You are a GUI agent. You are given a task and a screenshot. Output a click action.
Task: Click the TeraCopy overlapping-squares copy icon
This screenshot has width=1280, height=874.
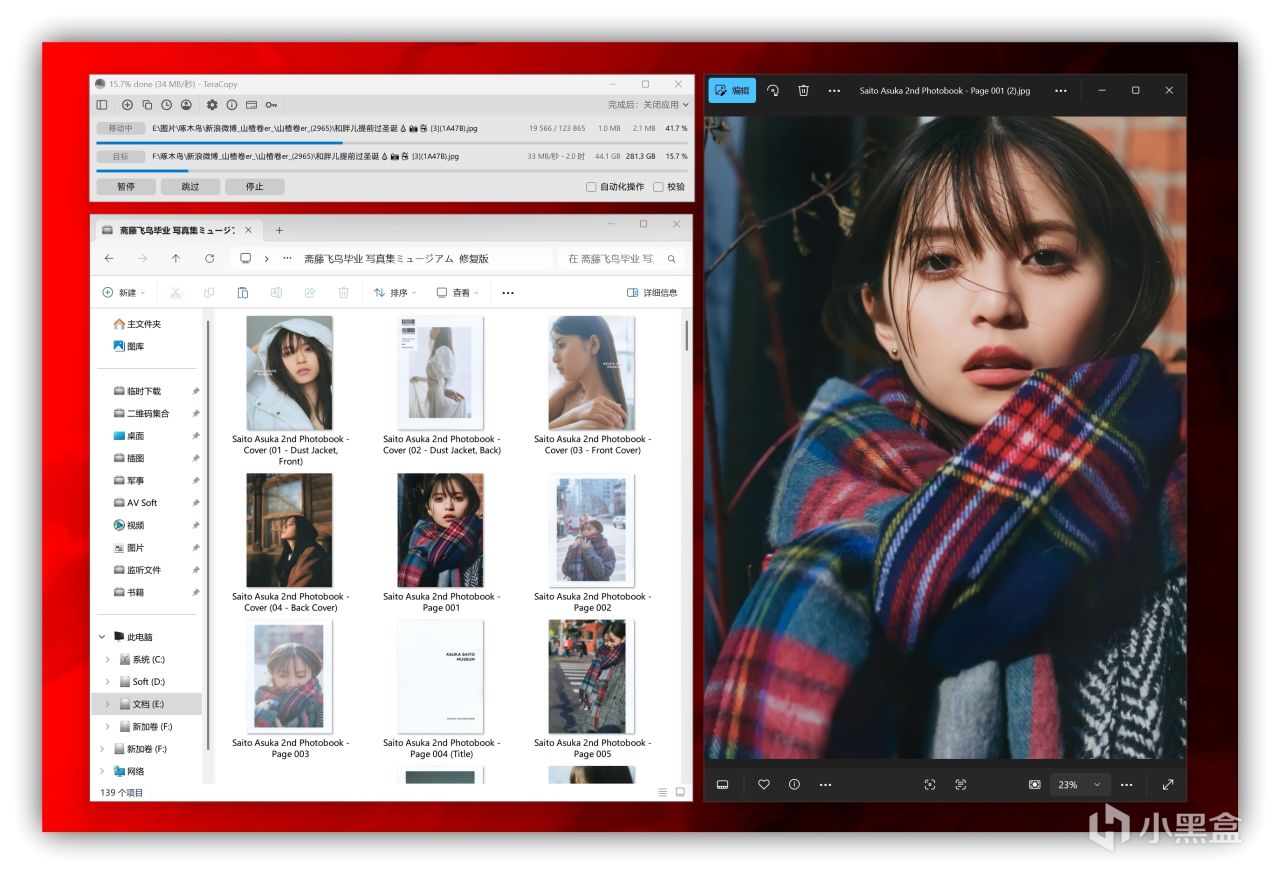pos(147,105)
